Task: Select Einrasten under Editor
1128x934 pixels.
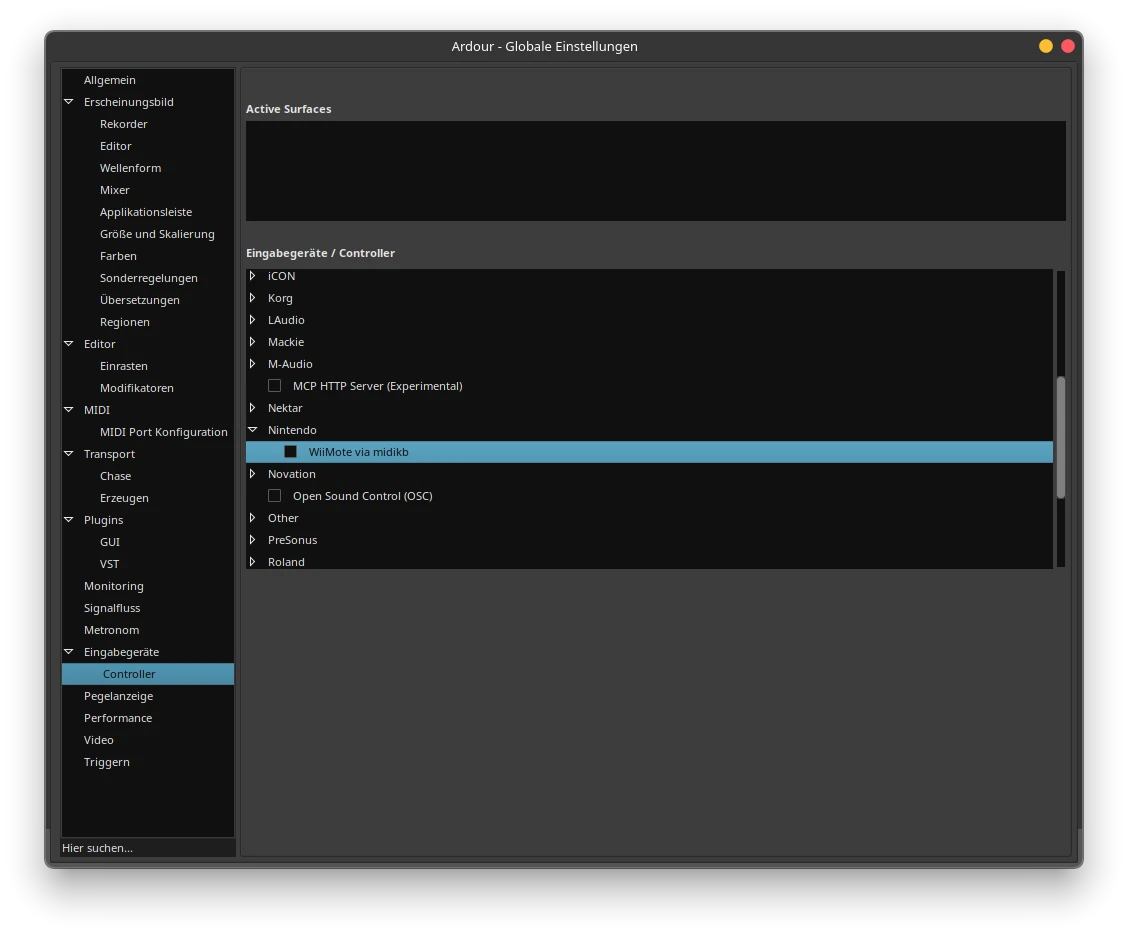Action: pyautogui.click(x=124, y=366)
